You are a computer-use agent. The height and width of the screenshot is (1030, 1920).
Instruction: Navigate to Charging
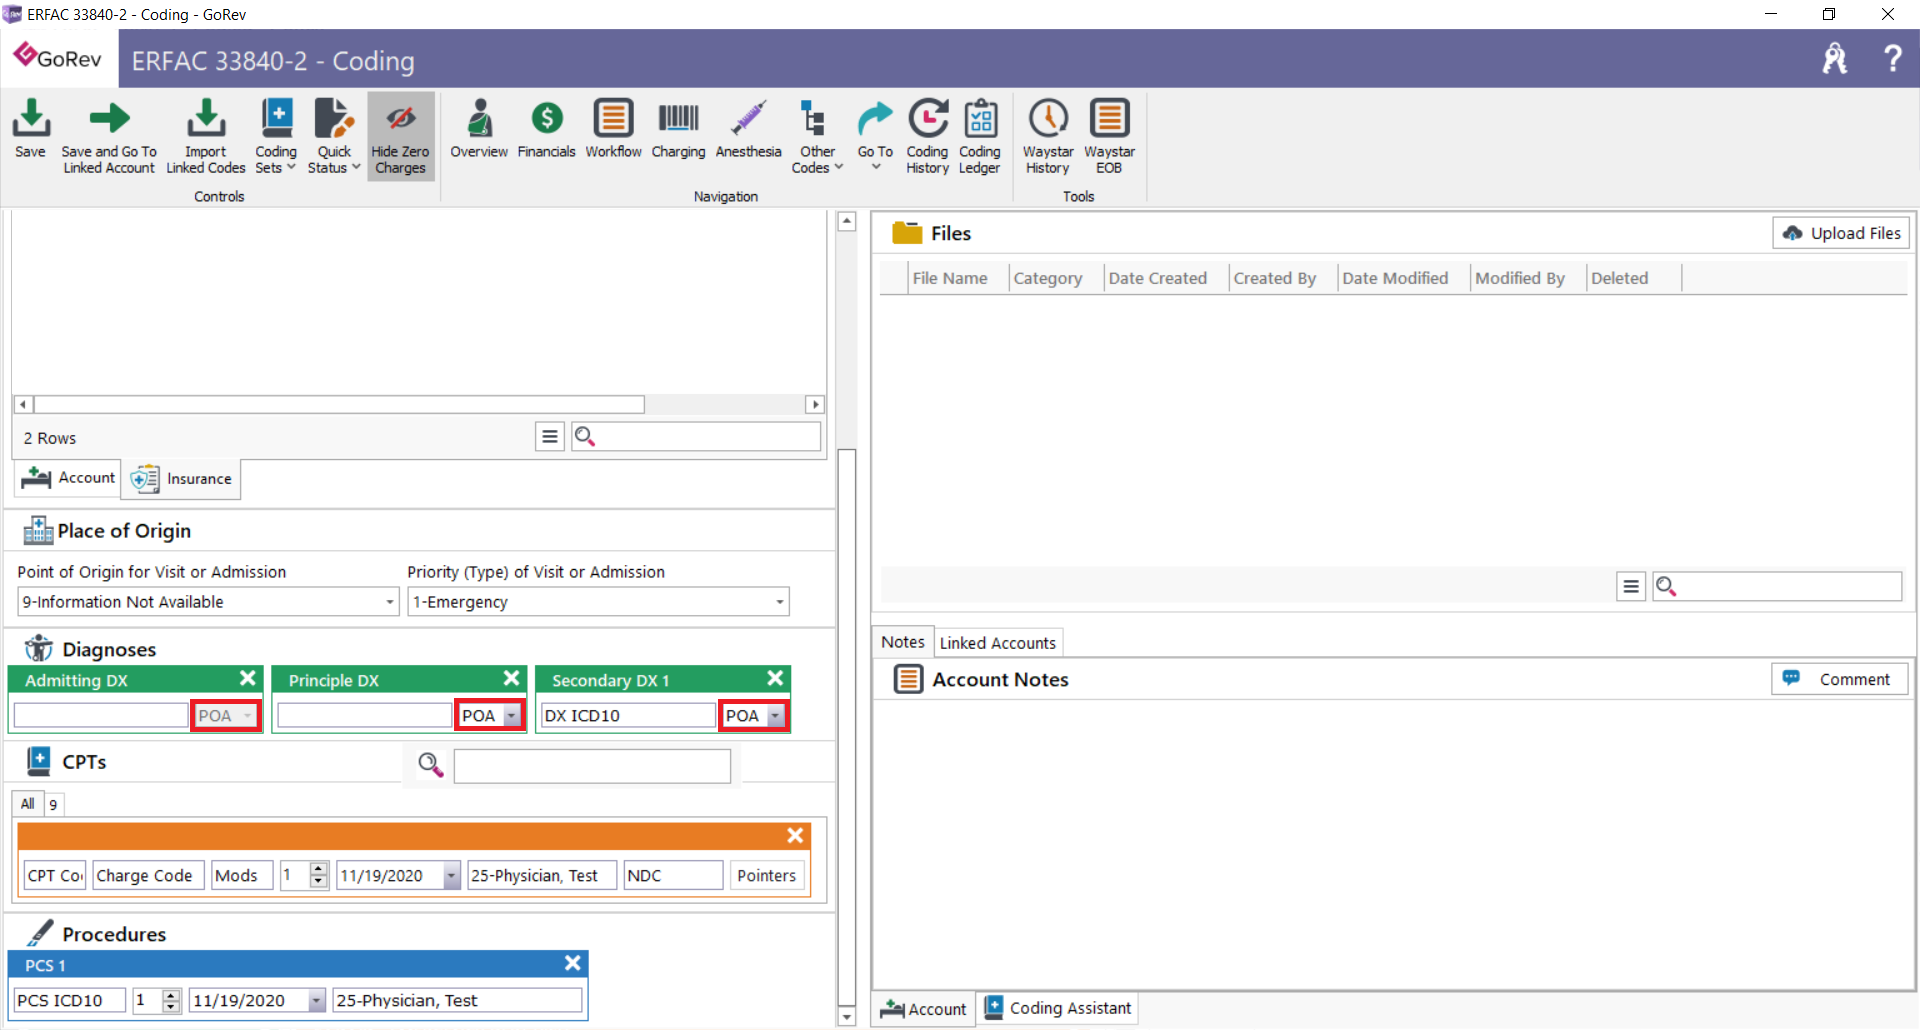(x=678, y=130)
